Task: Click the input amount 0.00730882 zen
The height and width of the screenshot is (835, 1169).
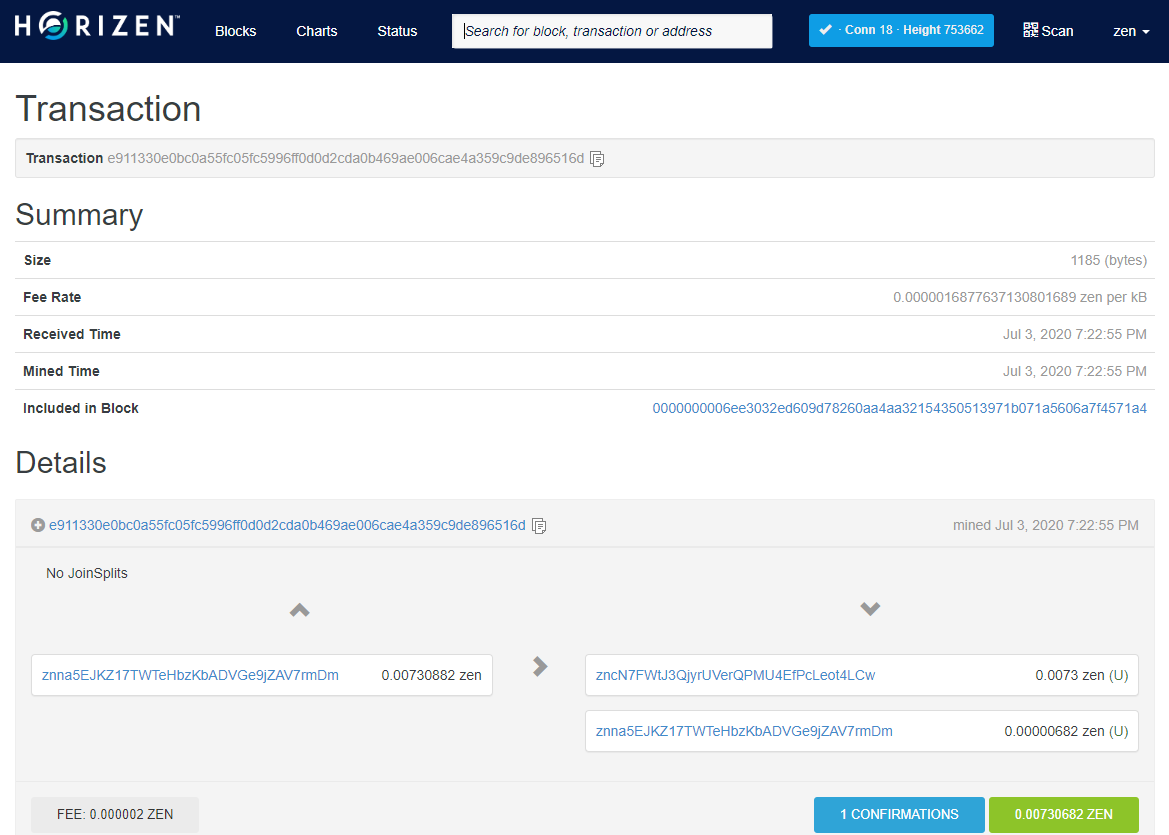Action: [x=431, y=675]
